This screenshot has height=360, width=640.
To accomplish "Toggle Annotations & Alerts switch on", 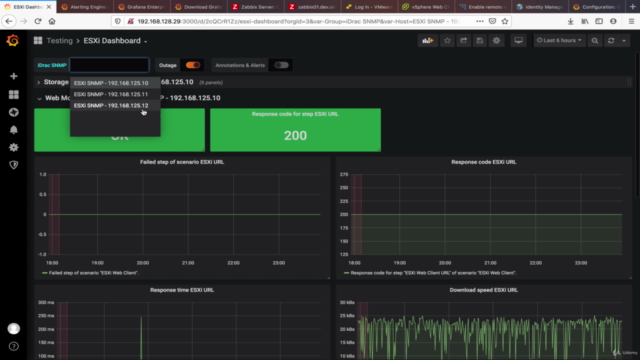I will (281, 65).
